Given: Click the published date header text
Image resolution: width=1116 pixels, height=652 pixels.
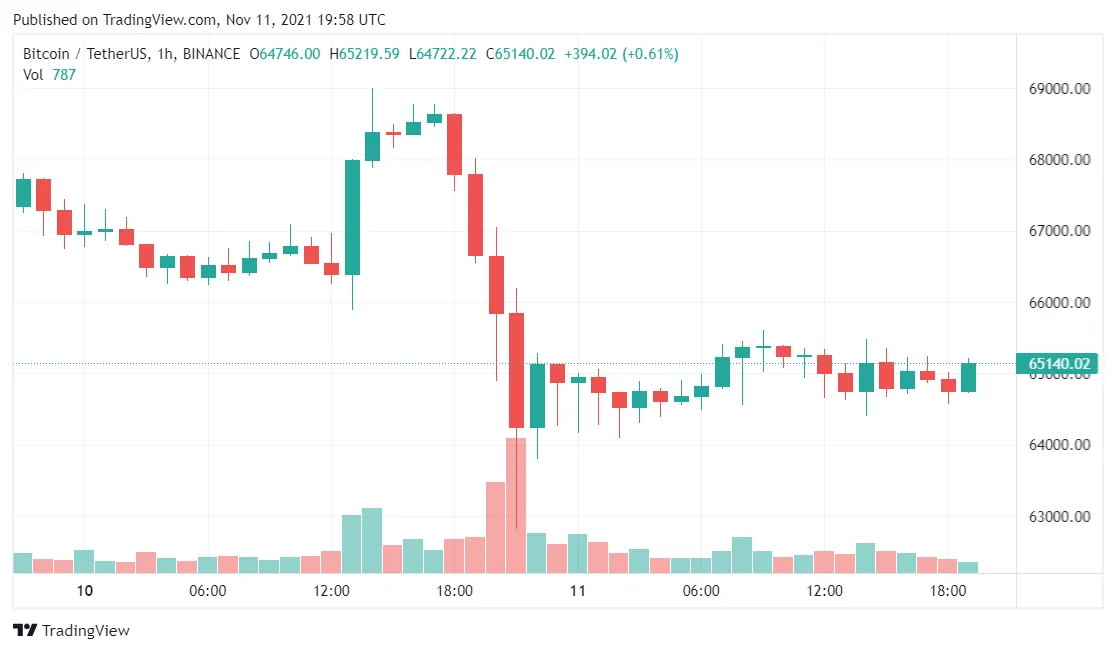Looking at the screenshot, I should point(199,20).
